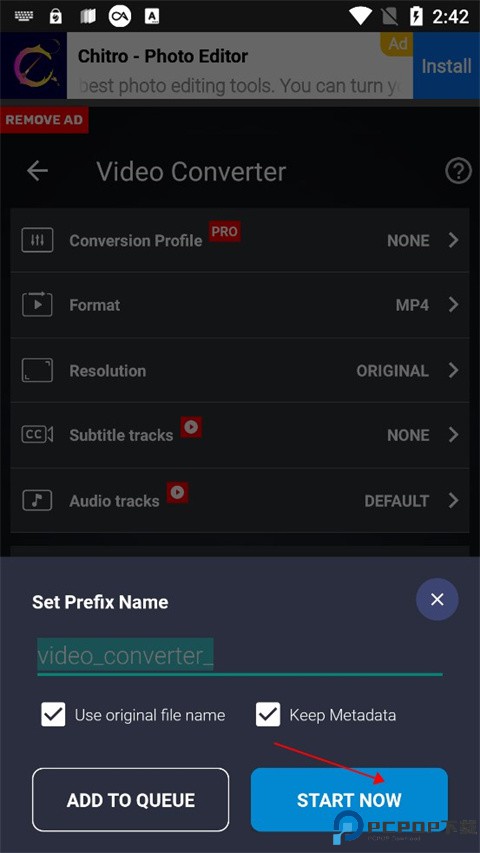Toggle the Keep Metadata checkbox
480x853 pixels.
point(268,714)
